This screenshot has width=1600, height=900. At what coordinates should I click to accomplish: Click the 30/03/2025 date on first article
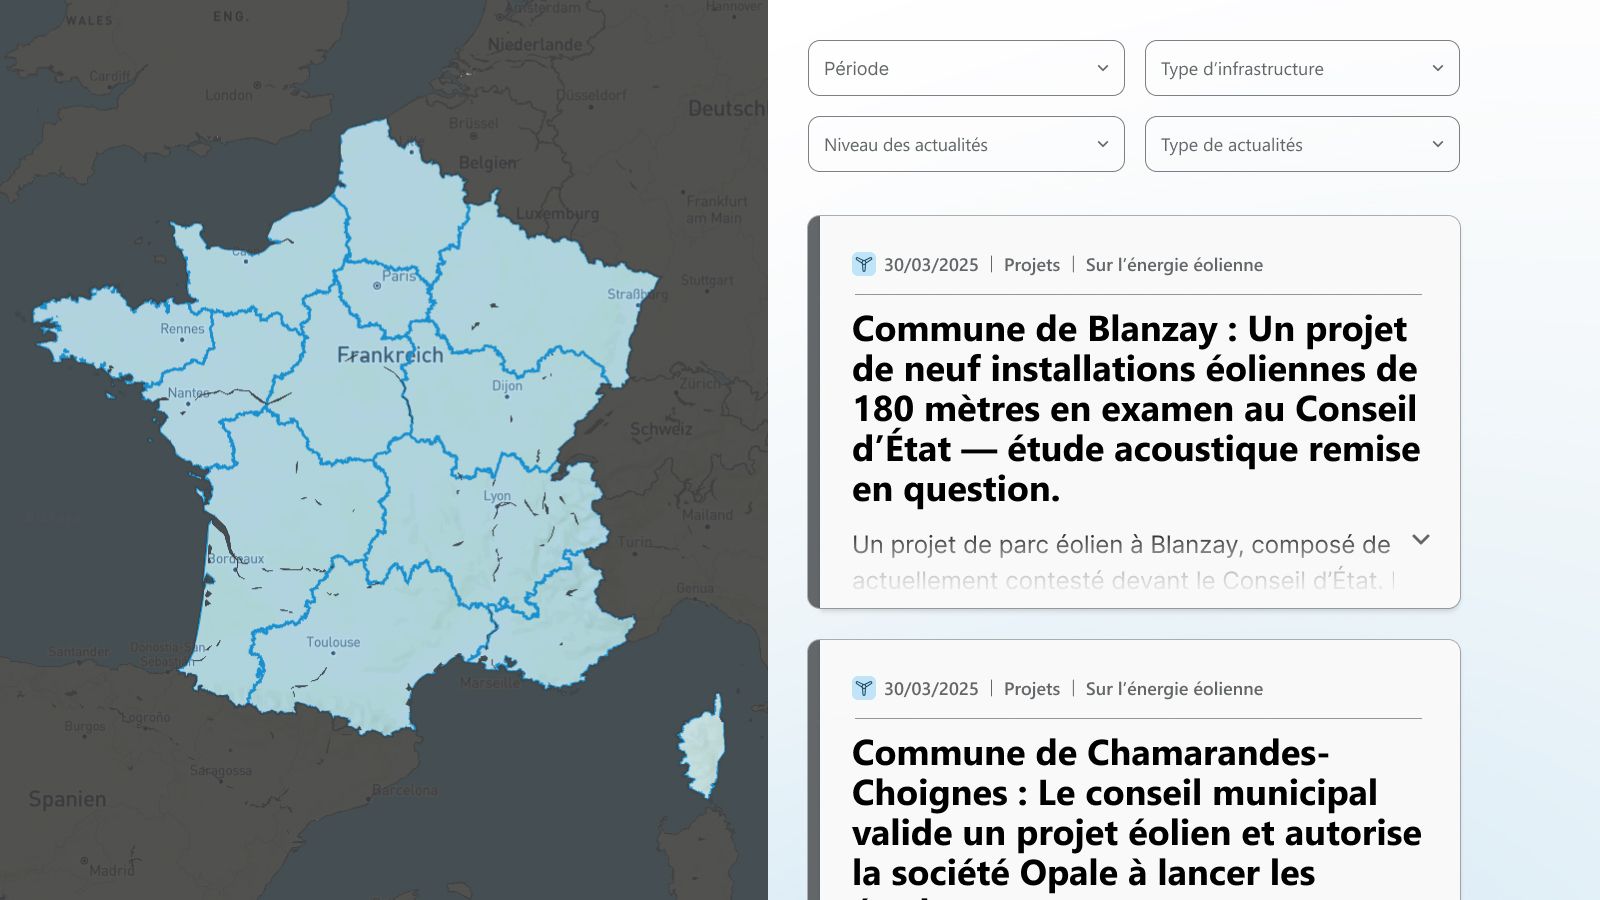click(930, 265)
